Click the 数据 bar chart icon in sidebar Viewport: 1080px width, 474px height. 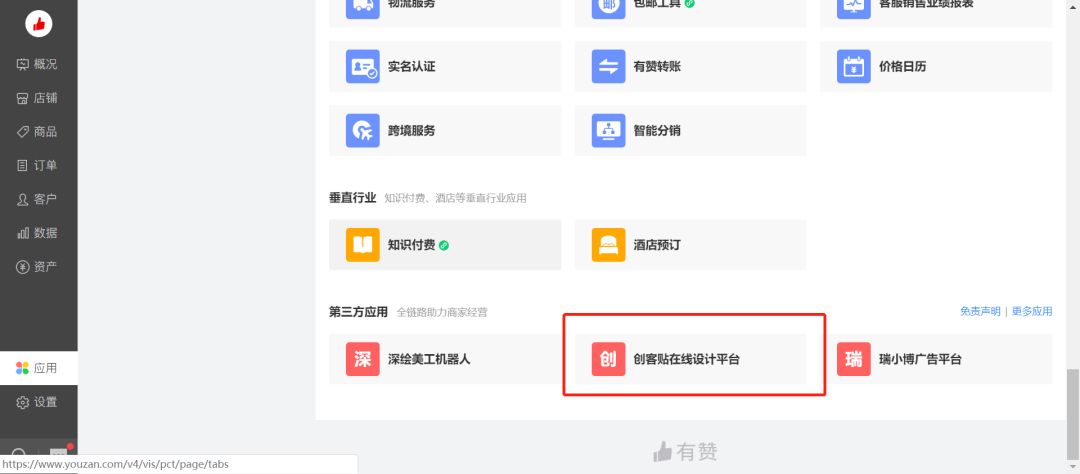pyautogui.click(x=23, y=233)
